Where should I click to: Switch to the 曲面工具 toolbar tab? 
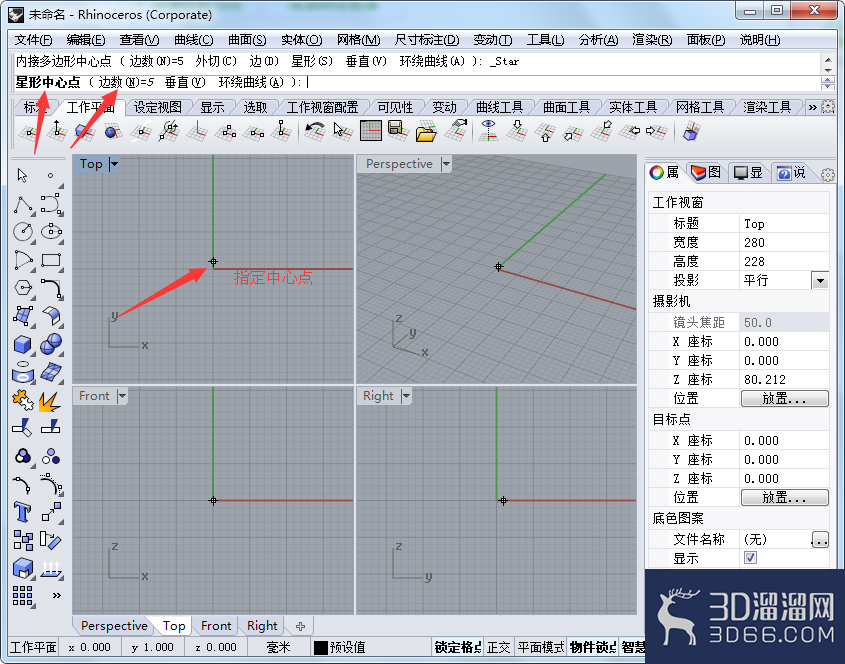coord(566,107)
